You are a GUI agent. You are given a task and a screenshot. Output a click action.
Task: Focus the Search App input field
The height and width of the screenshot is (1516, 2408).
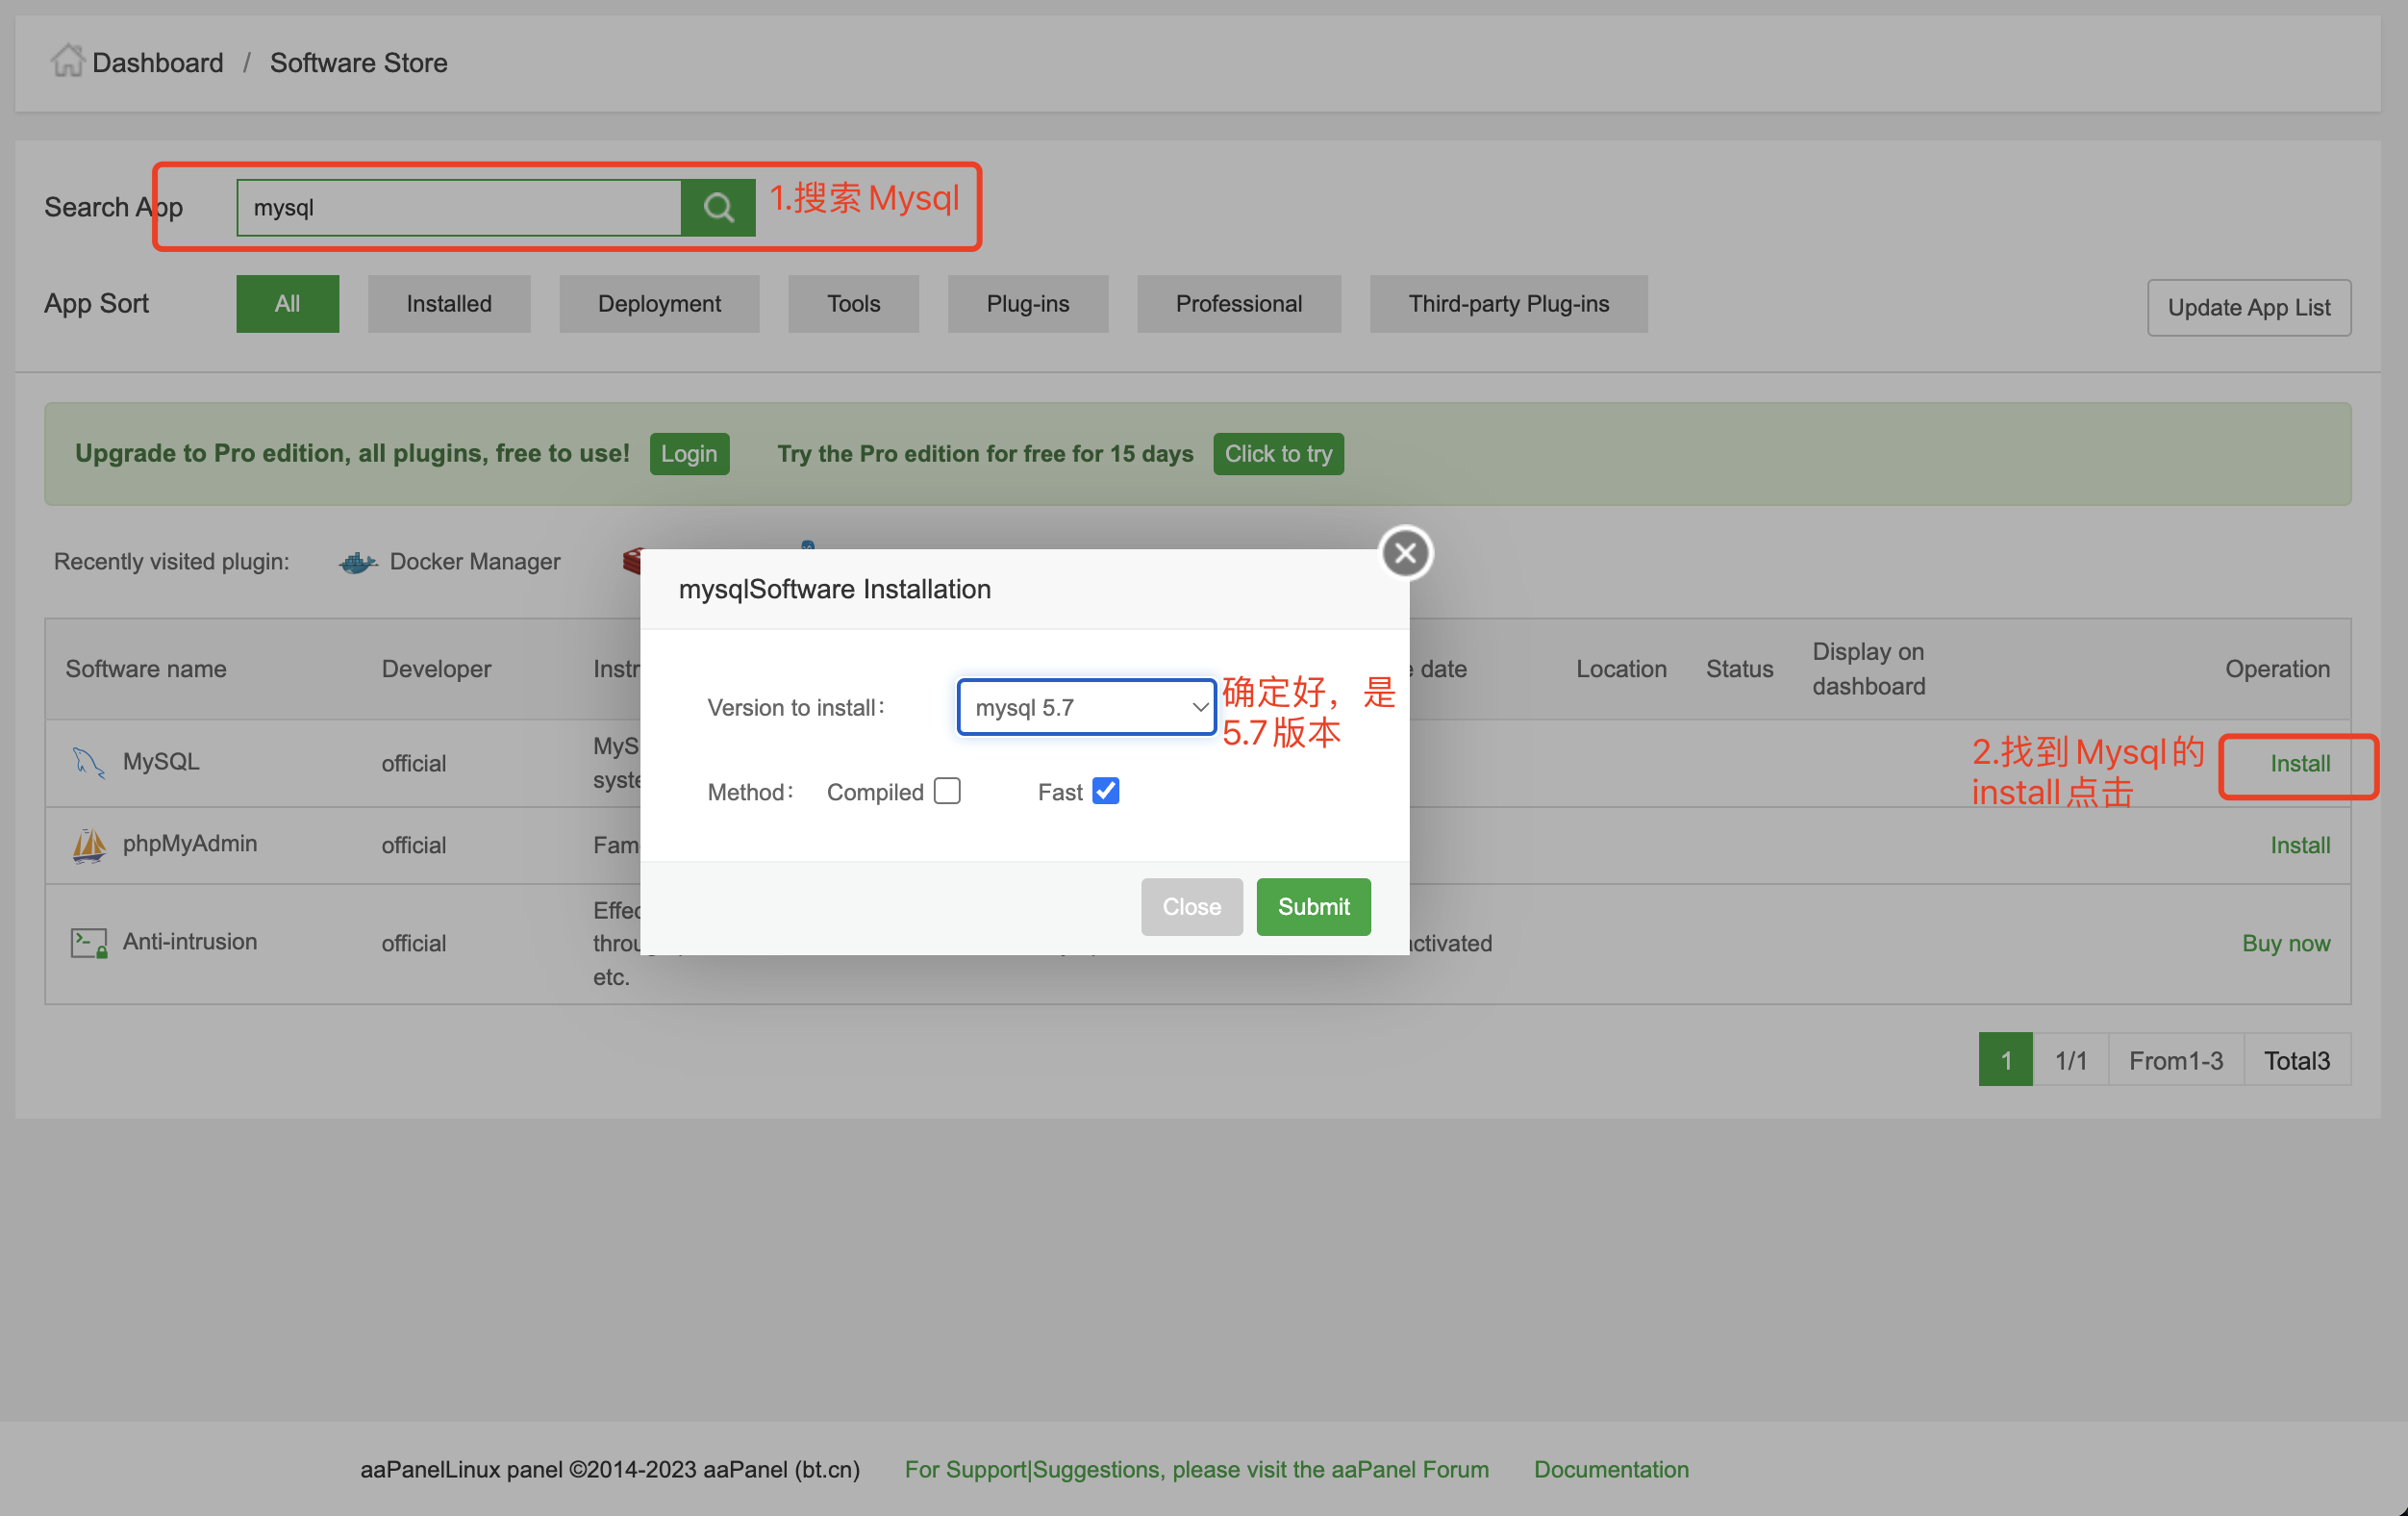(x=459, y=207)
